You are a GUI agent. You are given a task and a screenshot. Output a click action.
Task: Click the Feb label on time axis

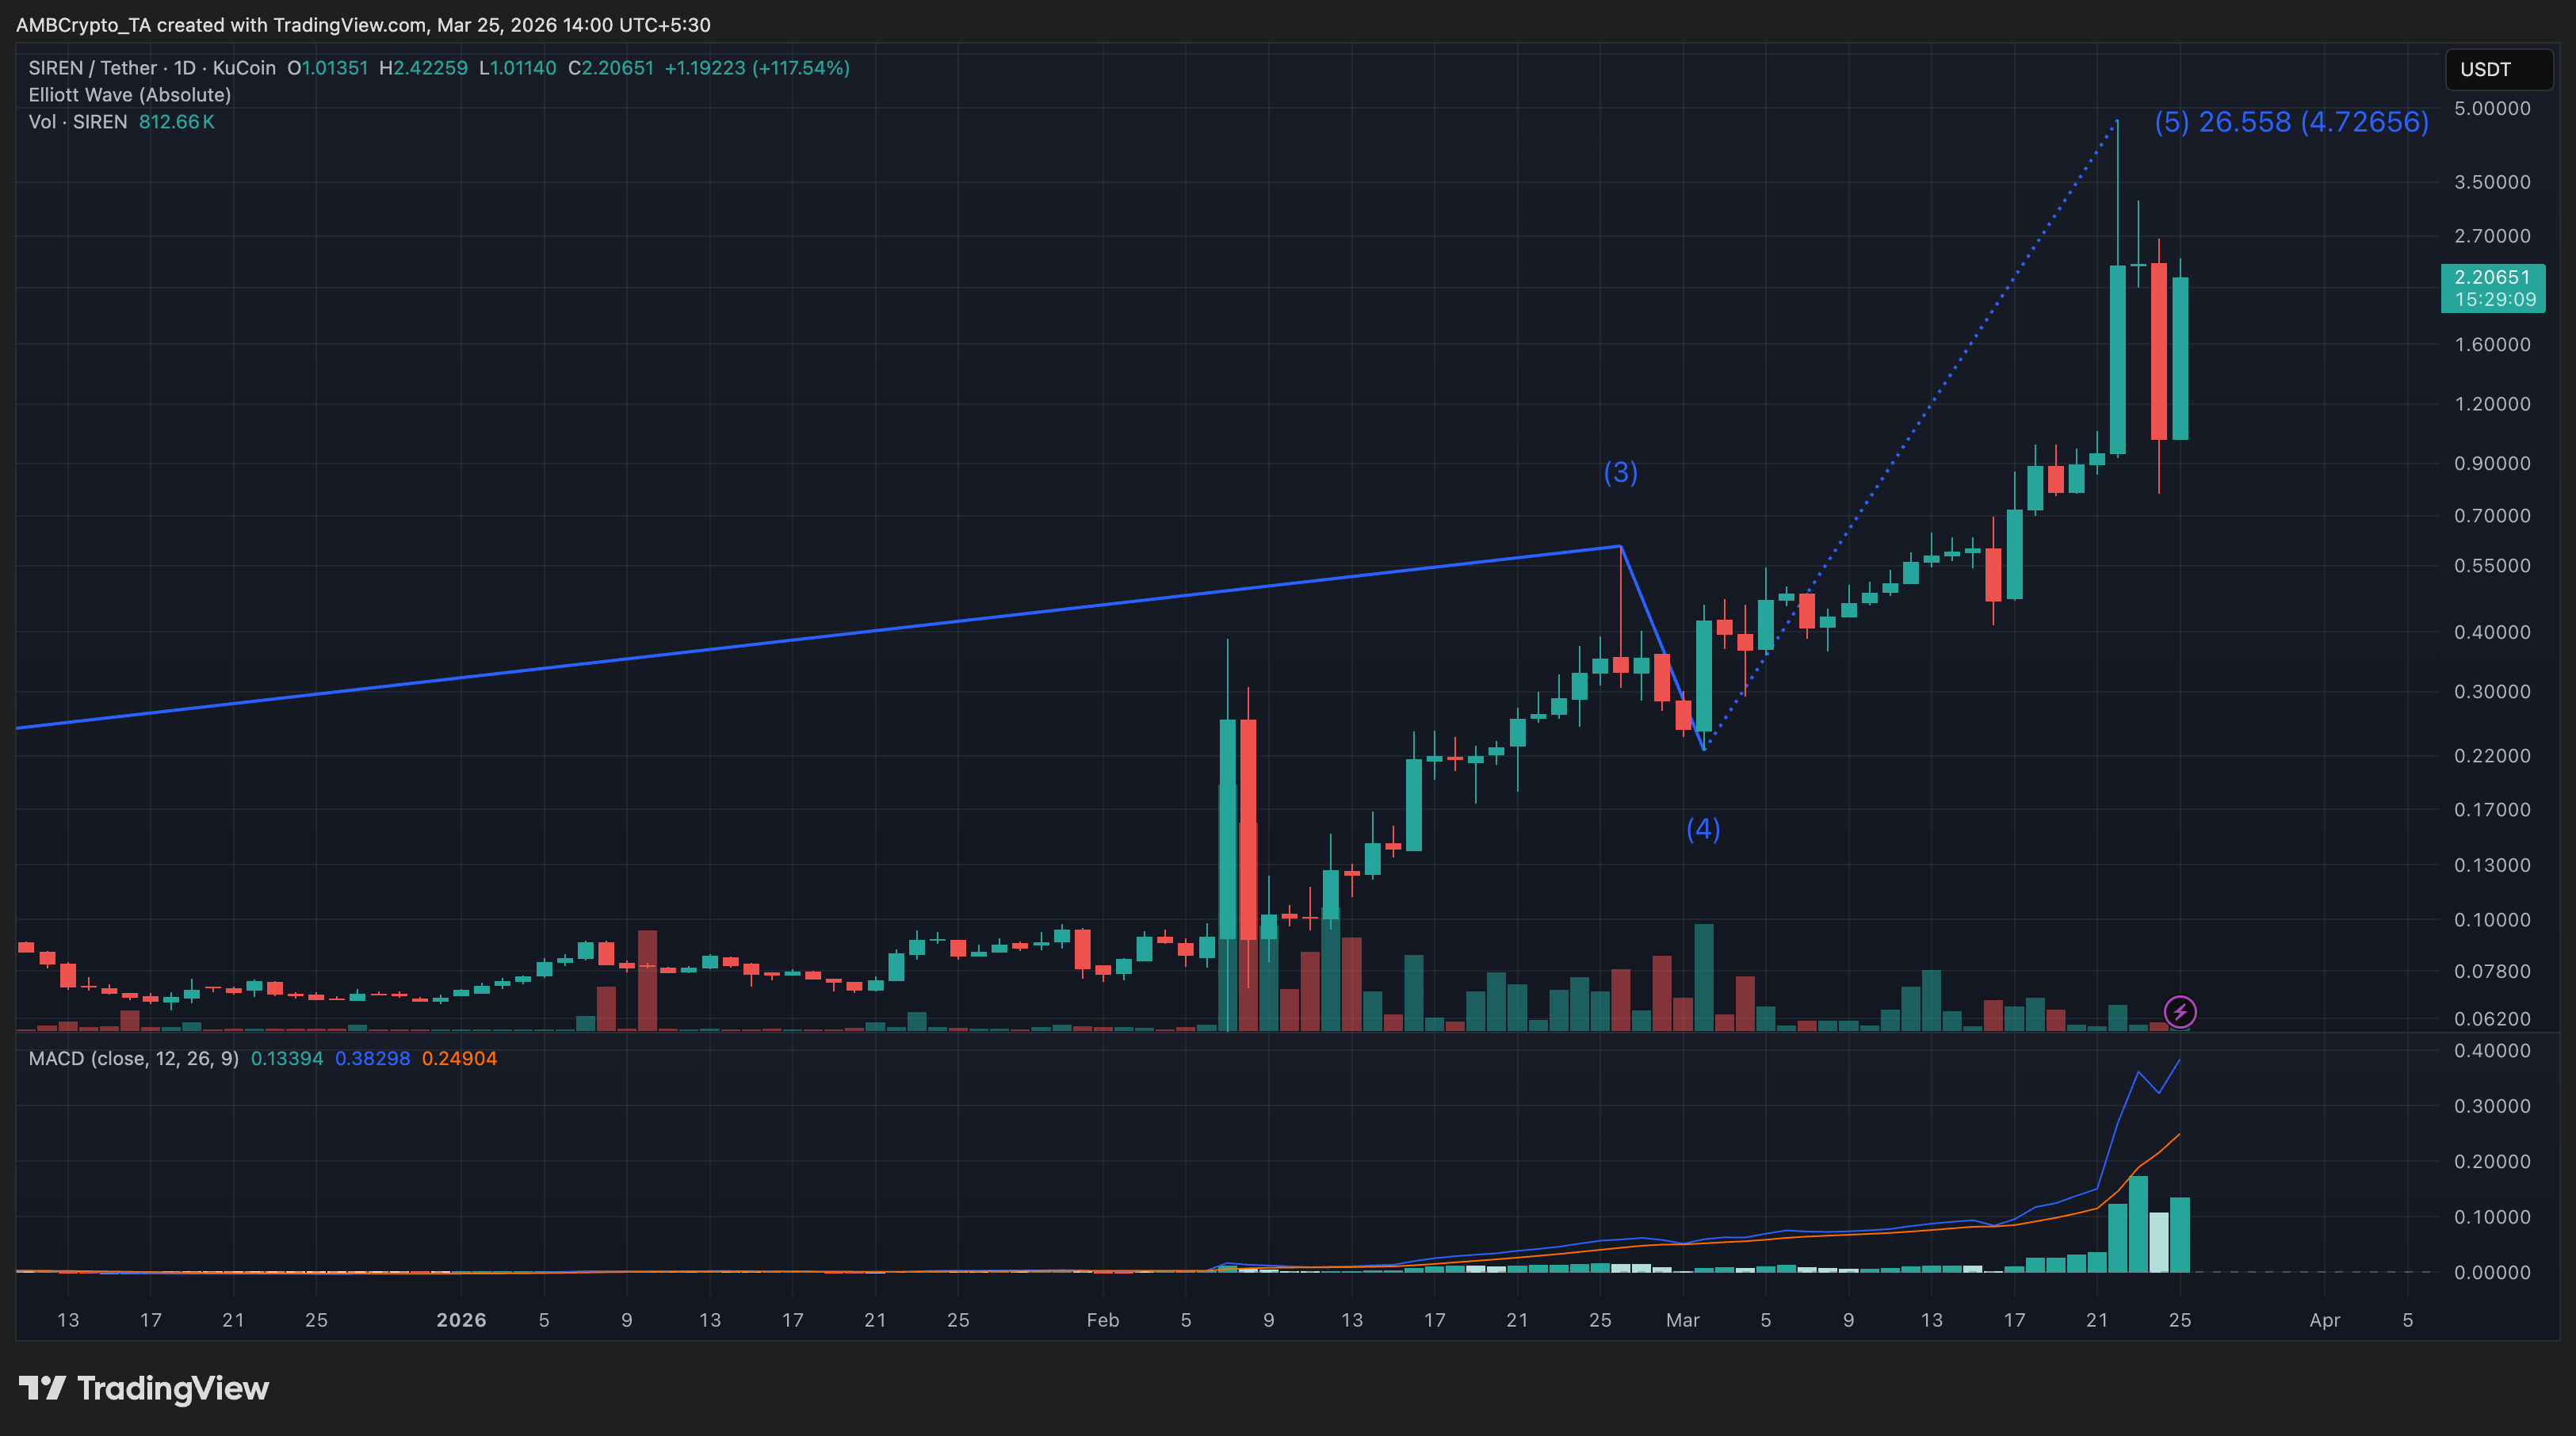pos(1102,1320)
